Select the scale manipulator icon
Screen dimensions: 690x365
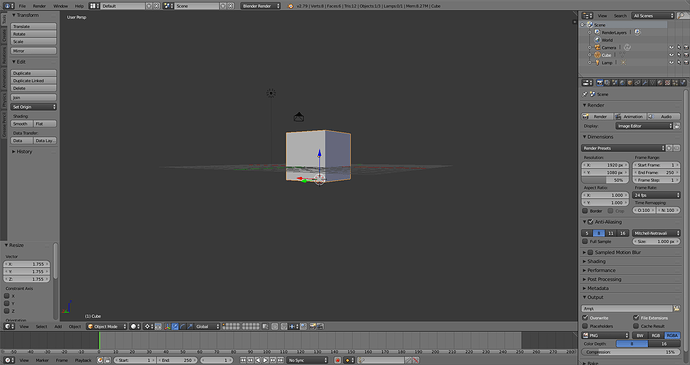(190, 326)
